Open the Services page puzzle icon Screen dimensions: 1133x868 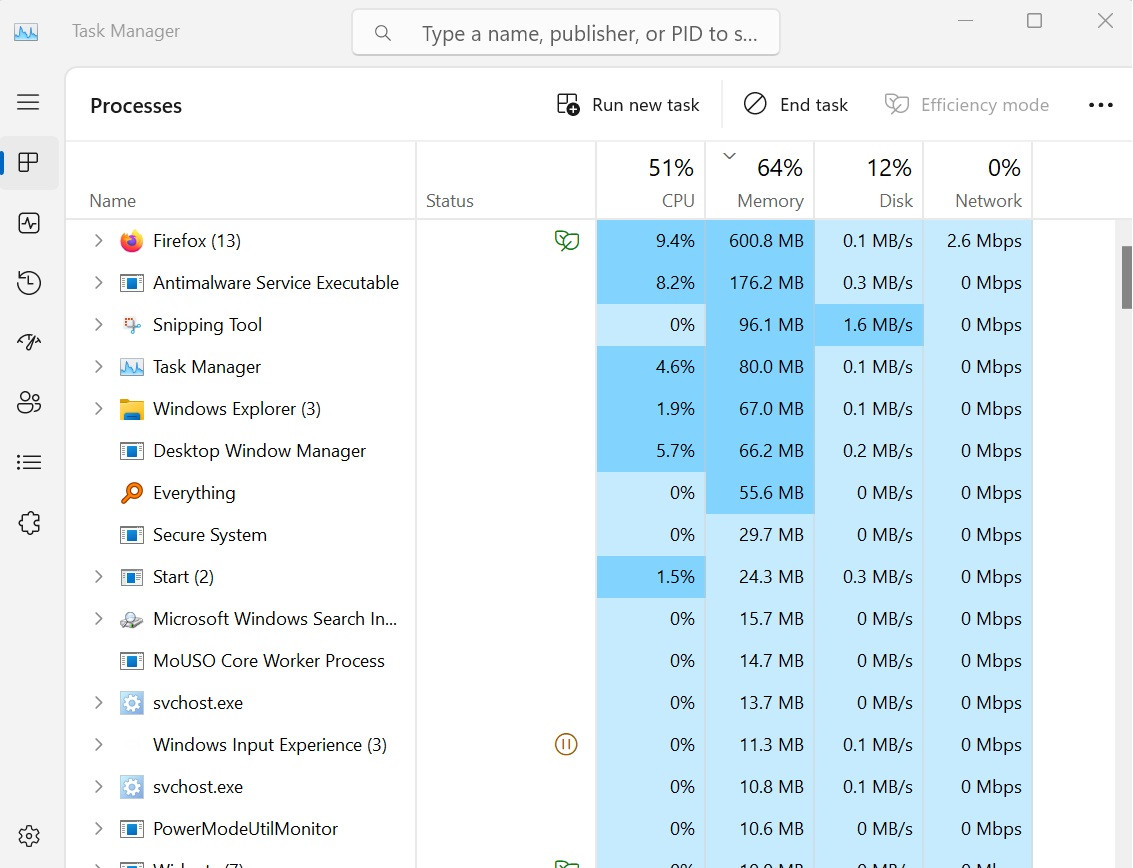click(29, 523)
